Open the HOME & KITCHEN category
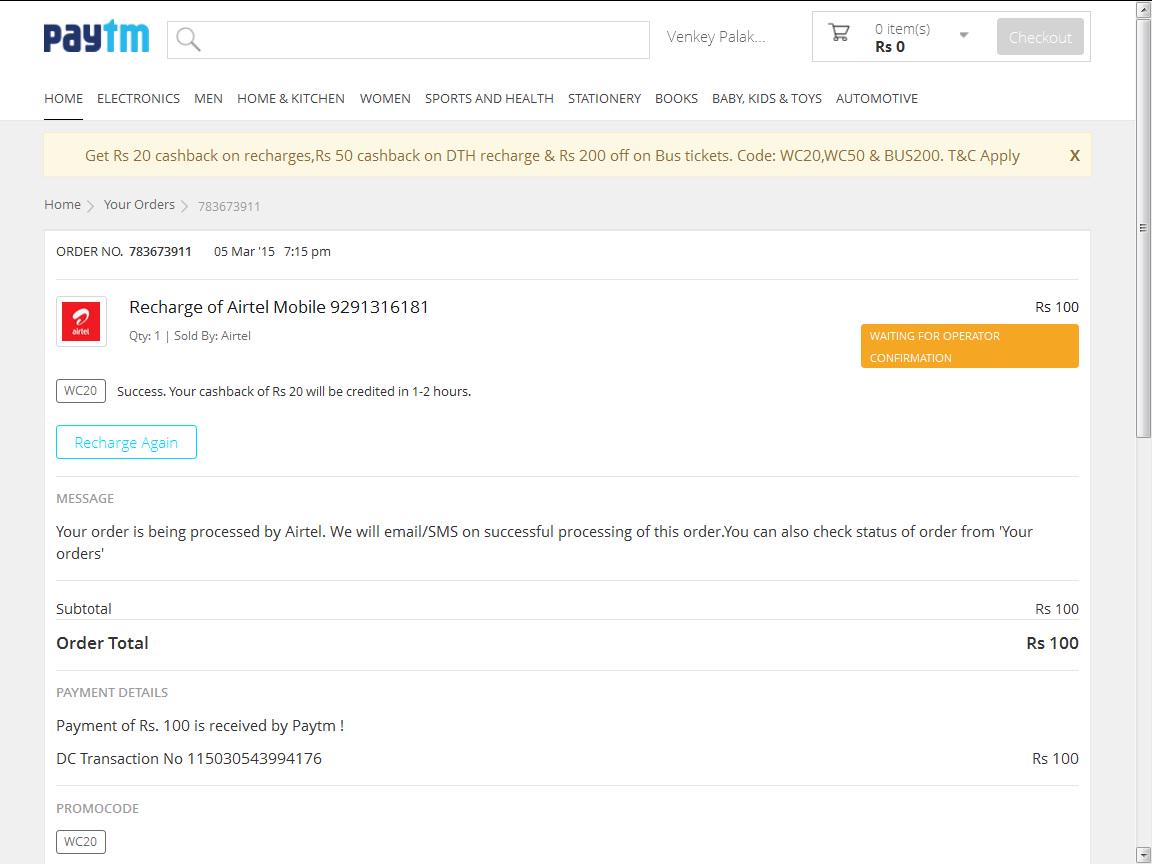The height and width of the screenshot is (864, 1152). tap(290, 98)
